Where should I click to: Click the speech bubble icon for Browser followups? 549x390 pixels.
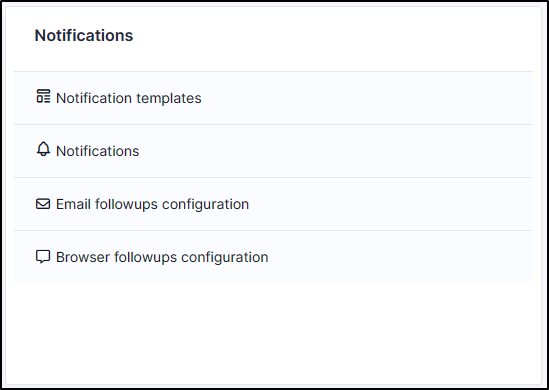[43, 257]
